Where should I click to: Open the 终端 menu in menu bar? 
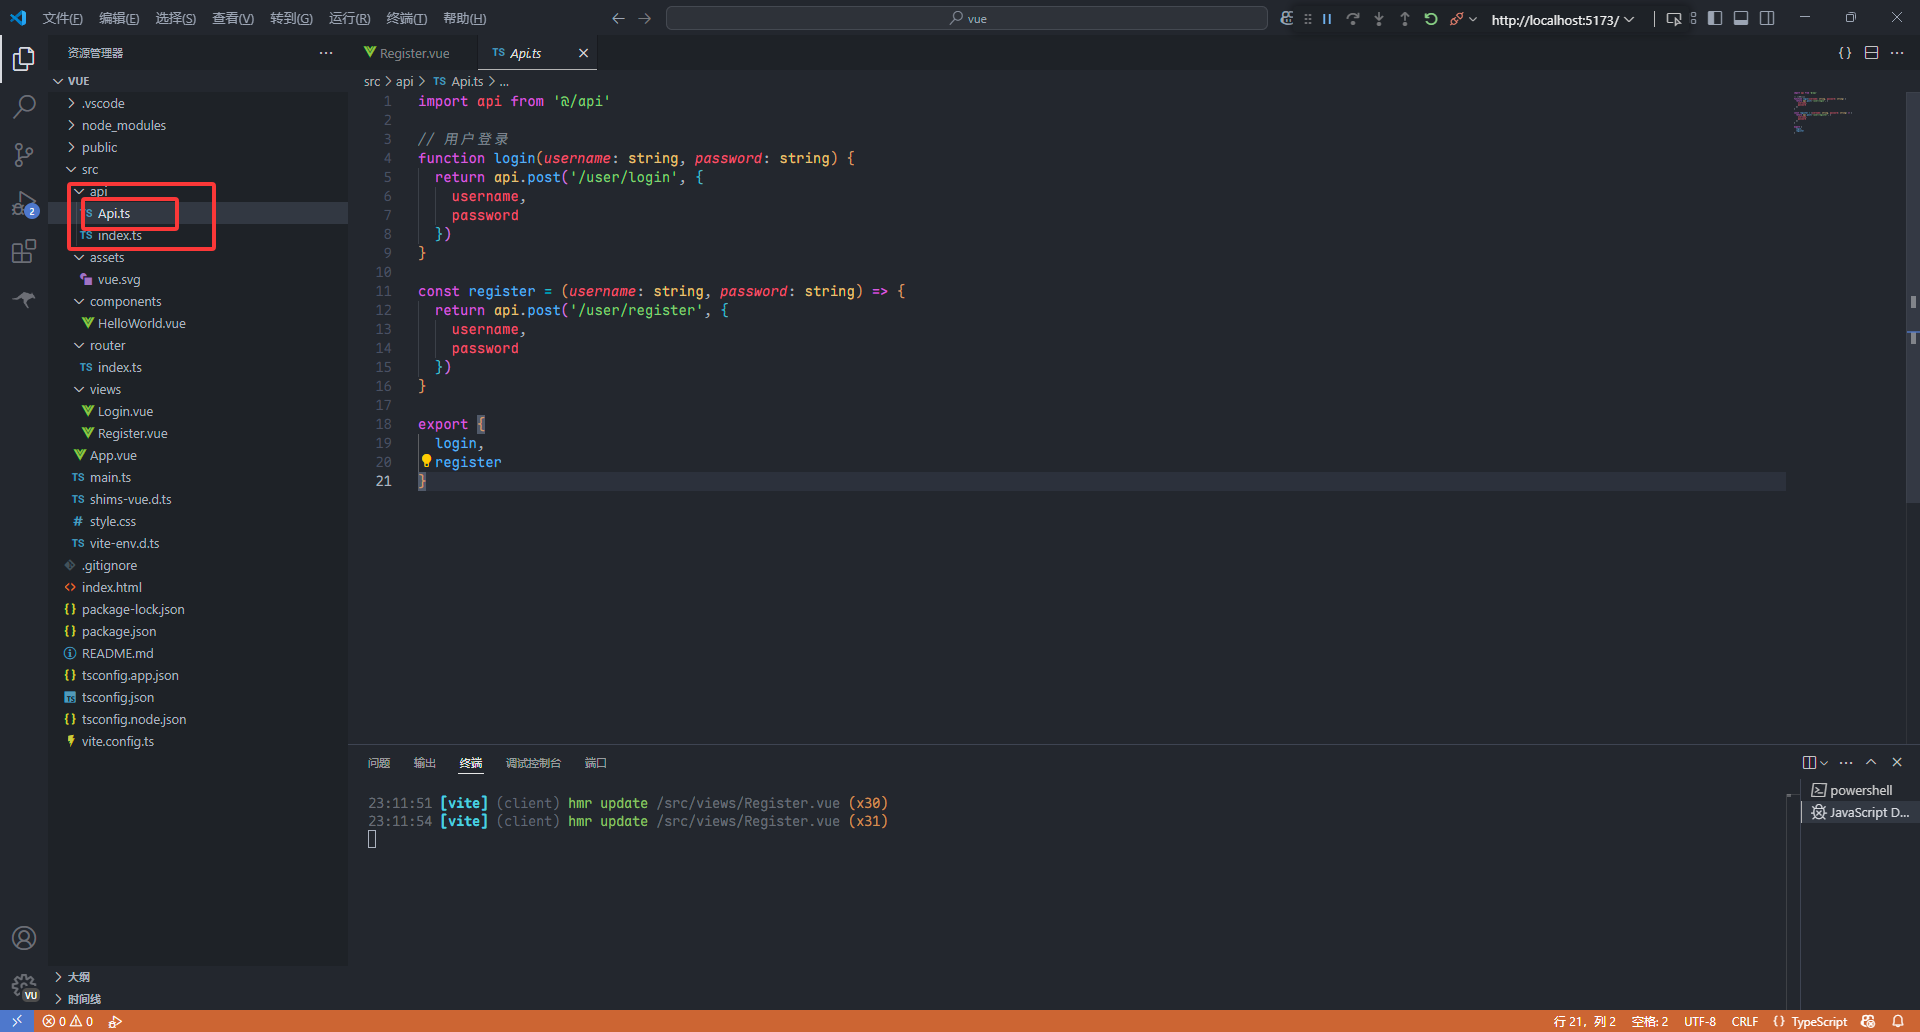coord(406,19)
